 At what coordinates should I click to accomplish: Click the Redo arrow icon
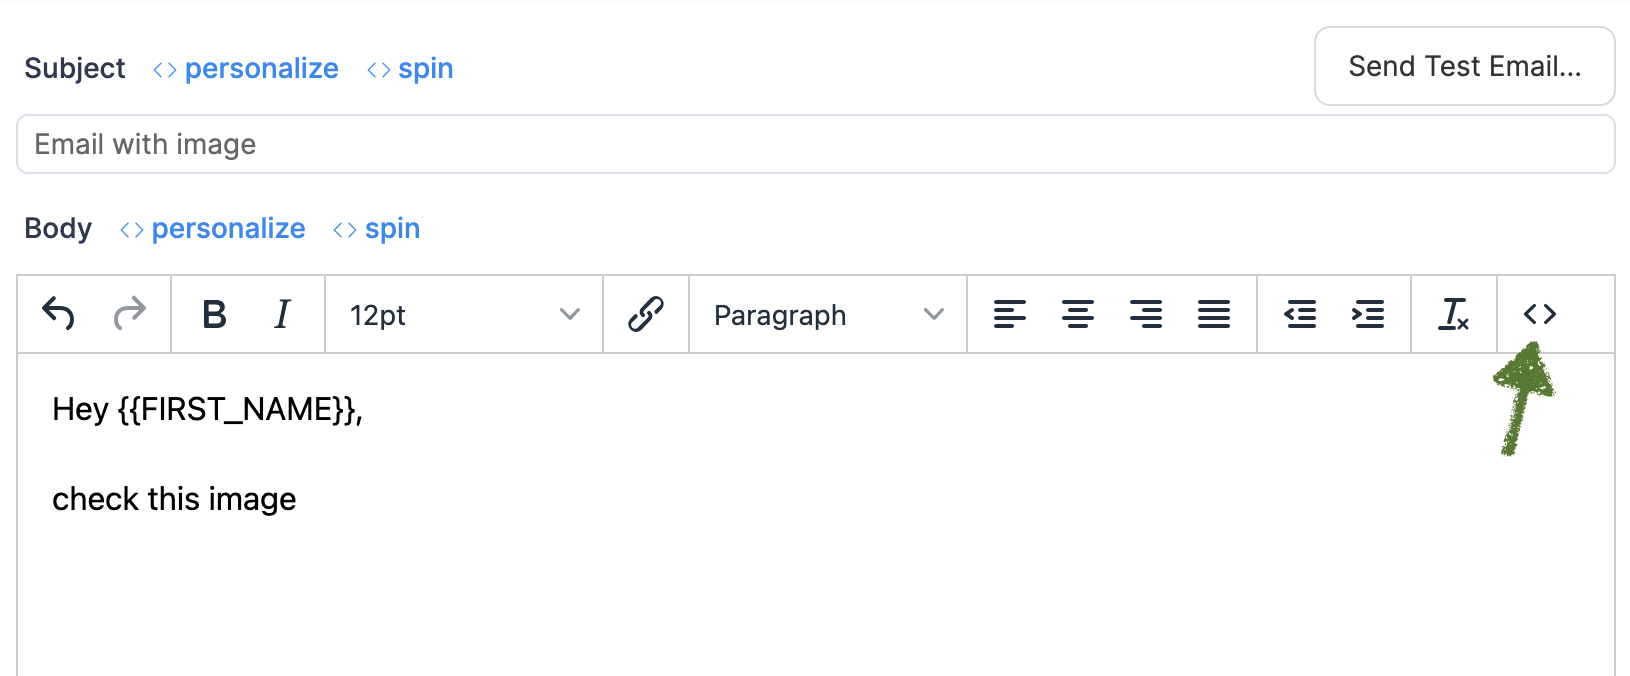(129, 314)
